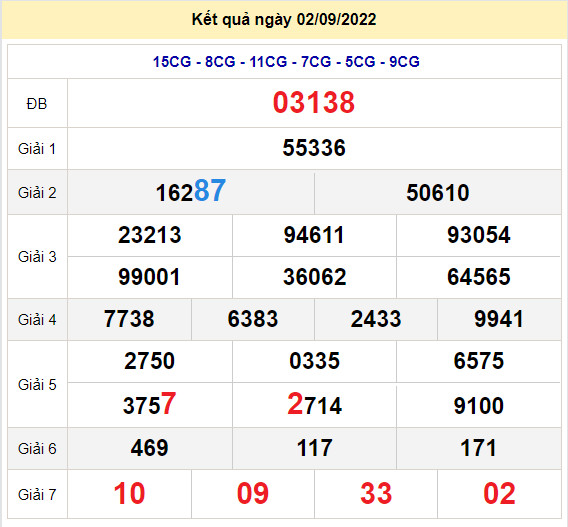Click the Giải 4 number 9941
The width and height of the screenshot is (568, 527).
click(499, 319)
